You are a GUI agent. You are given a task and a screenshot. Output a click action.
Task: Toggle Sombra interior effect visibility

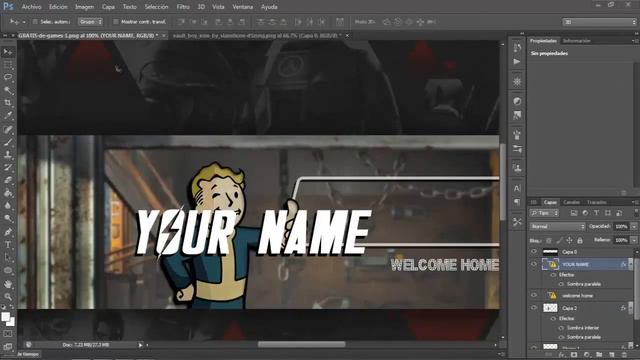tap(561, 328)
